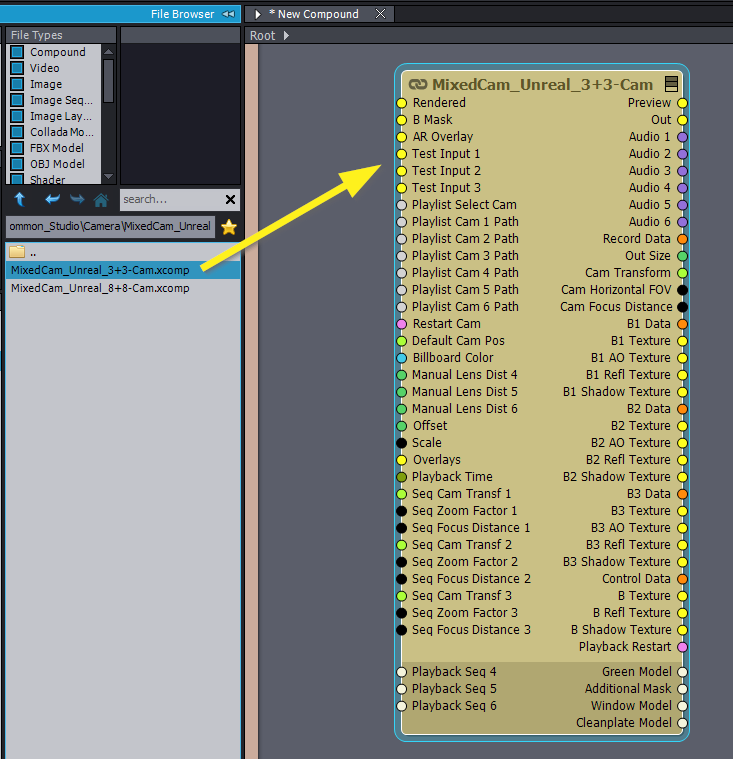Screen dimensions: 733x759
Task: Click the Preview output pin
Action: click(682, 103)
